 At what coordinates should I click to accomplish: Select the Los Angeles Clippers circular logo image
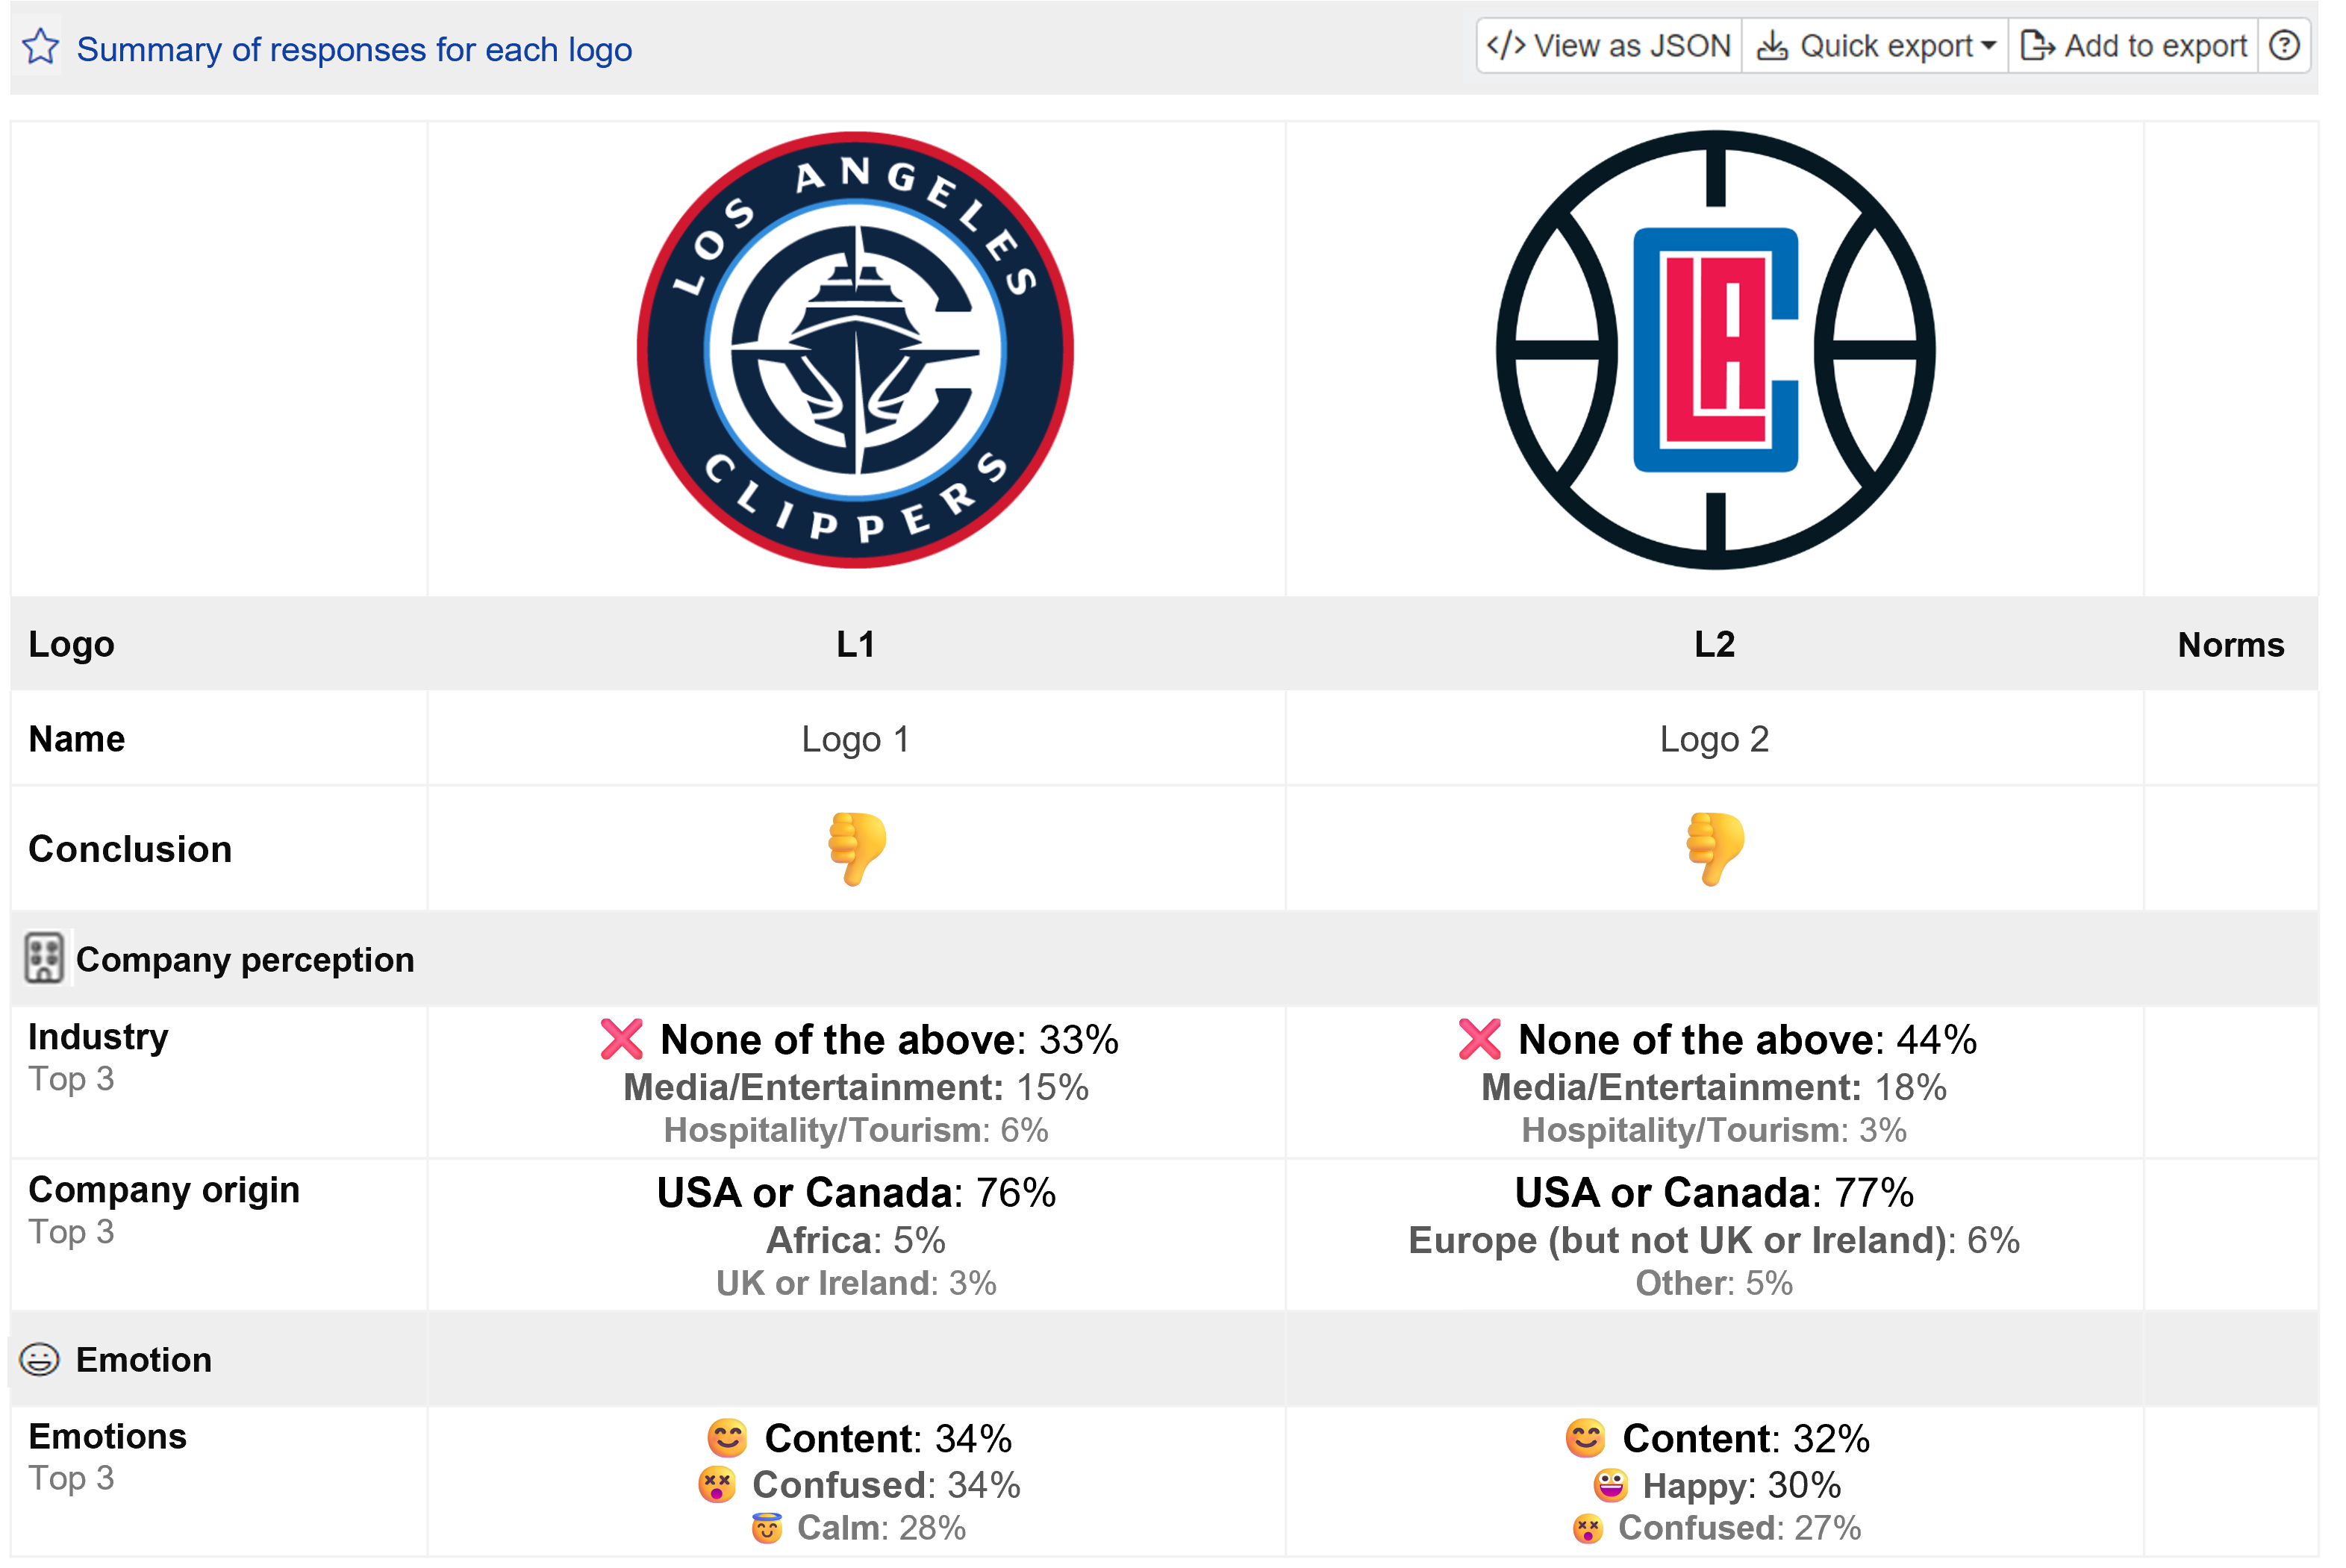tap(856, 350)
